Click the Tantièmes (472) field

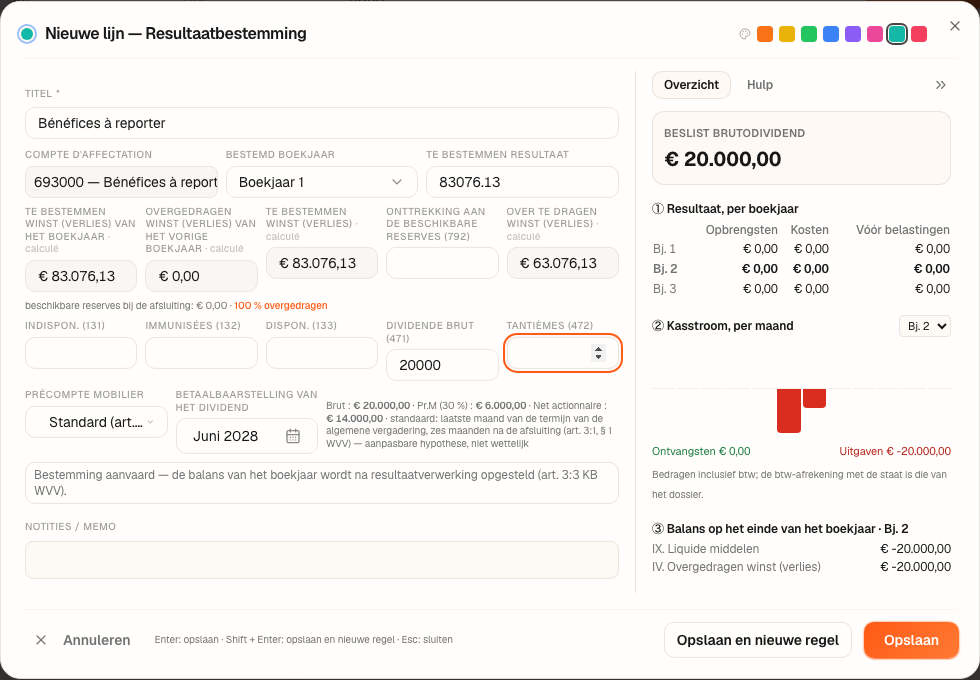(x=562, y=353)
